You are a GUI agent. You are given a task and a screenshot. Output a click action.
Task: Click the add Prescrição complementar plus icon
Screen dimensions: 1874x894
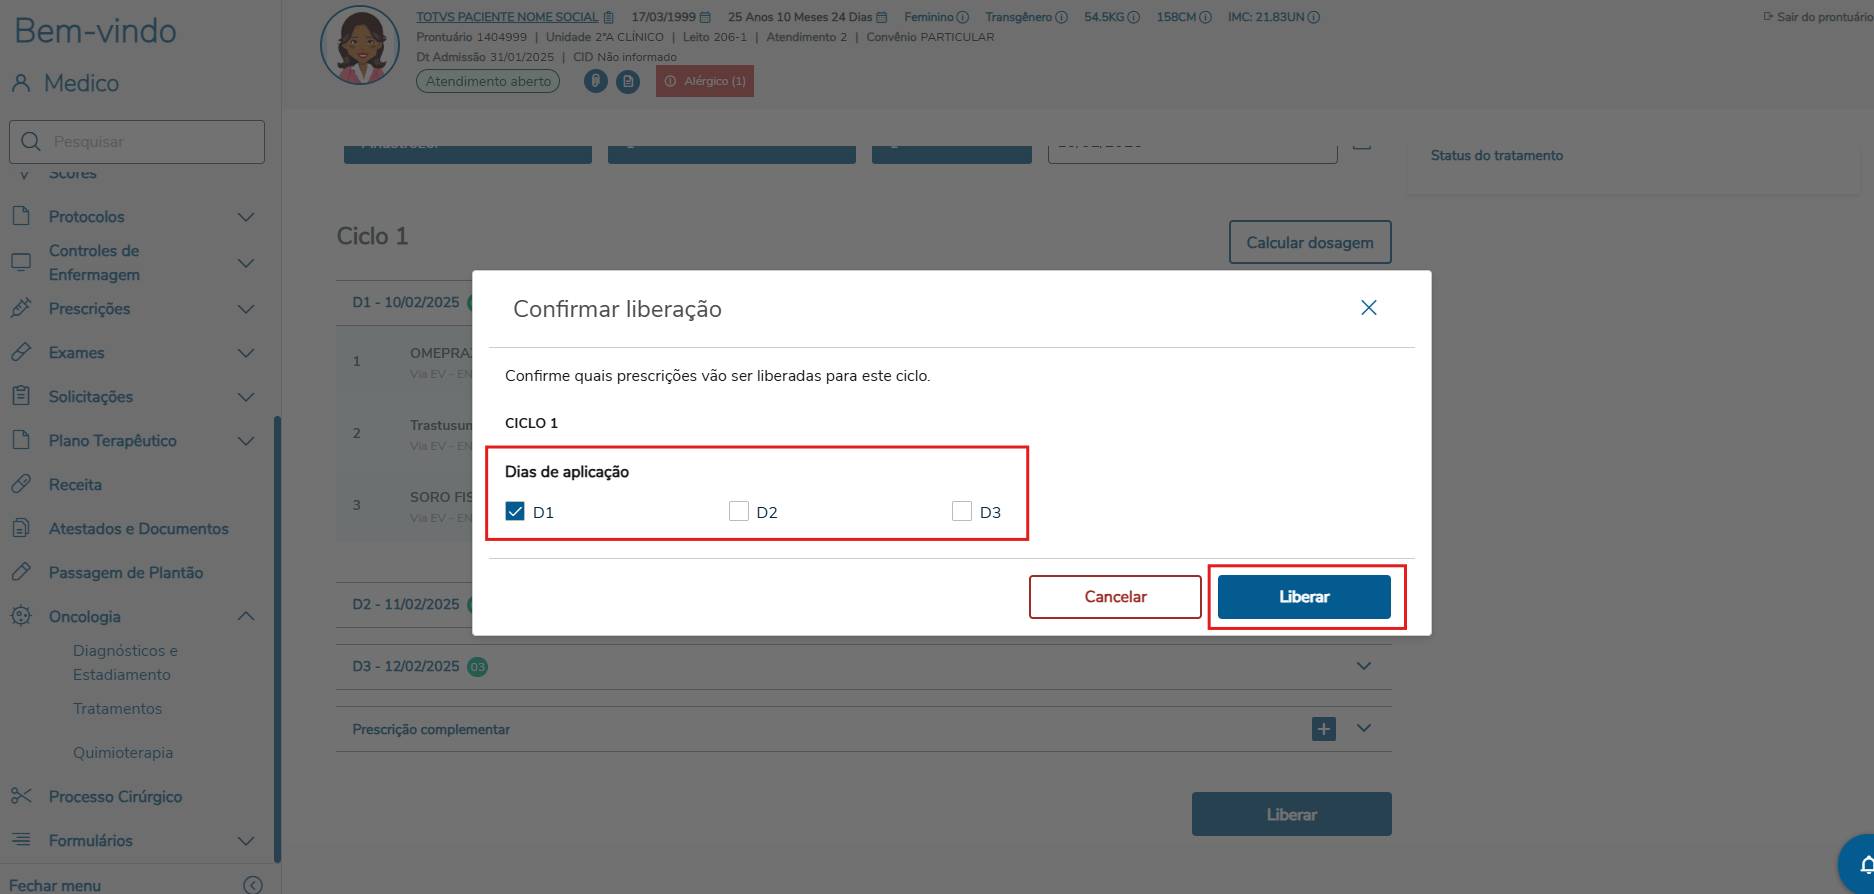tap(1323, 729)
